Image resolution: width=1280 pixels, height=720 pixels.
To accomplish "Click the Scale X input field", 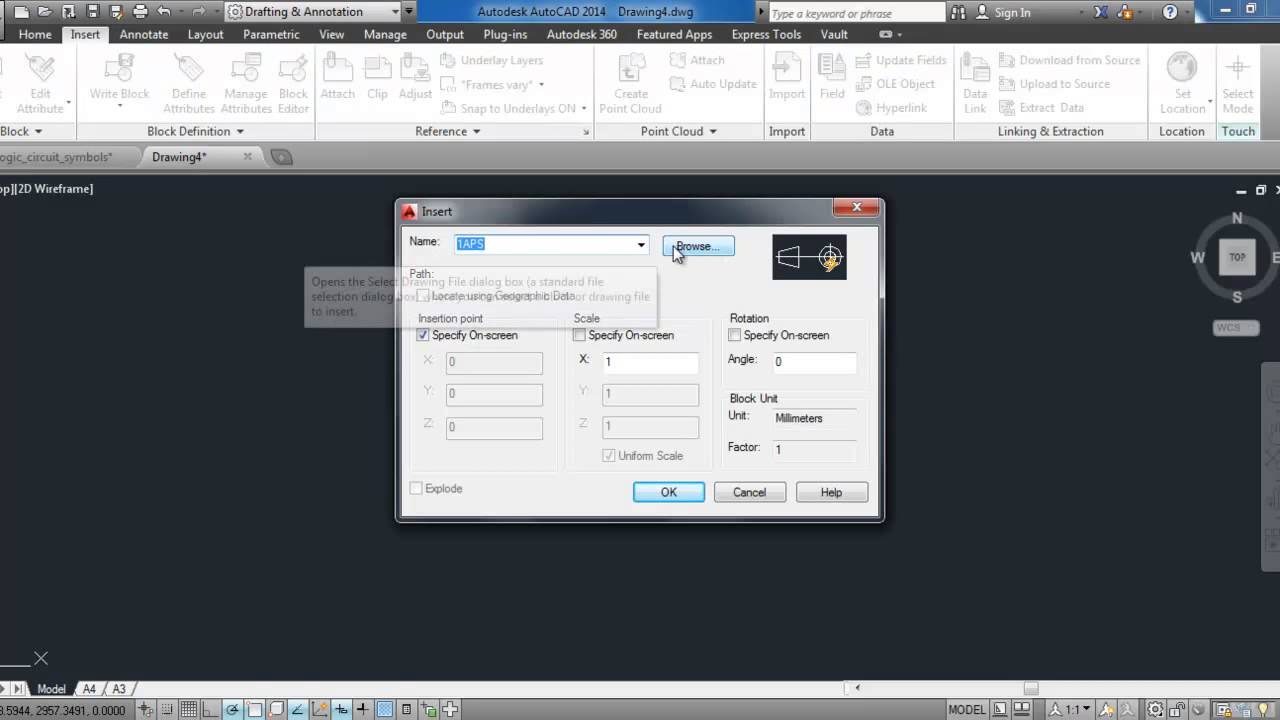I will 650,363.
